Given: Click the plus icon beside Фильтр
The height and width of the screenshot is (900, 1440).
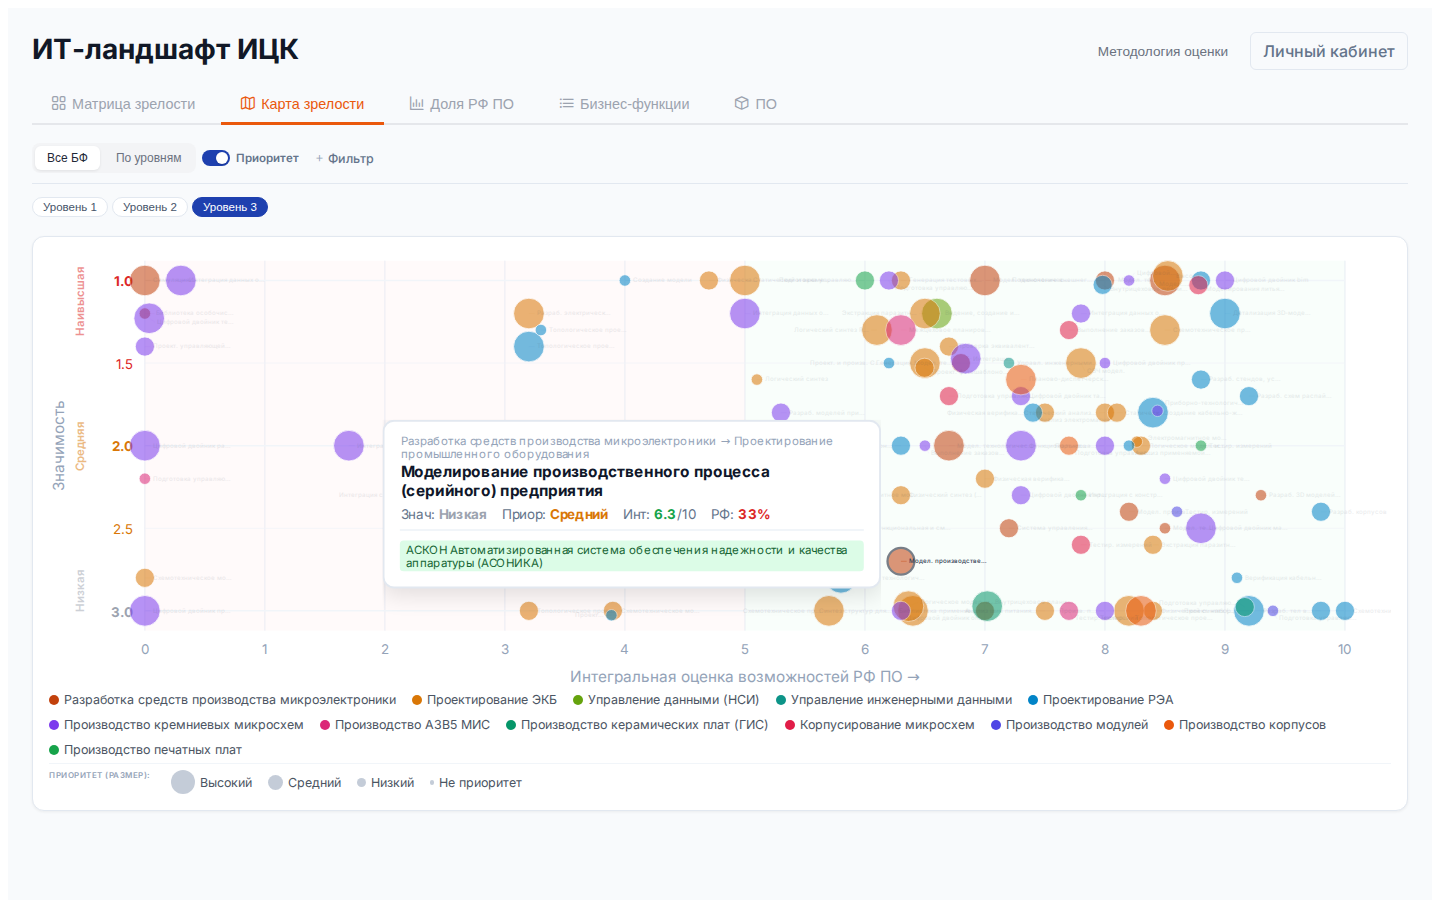Looking at the screenshot, I should (x=320, y=158).
